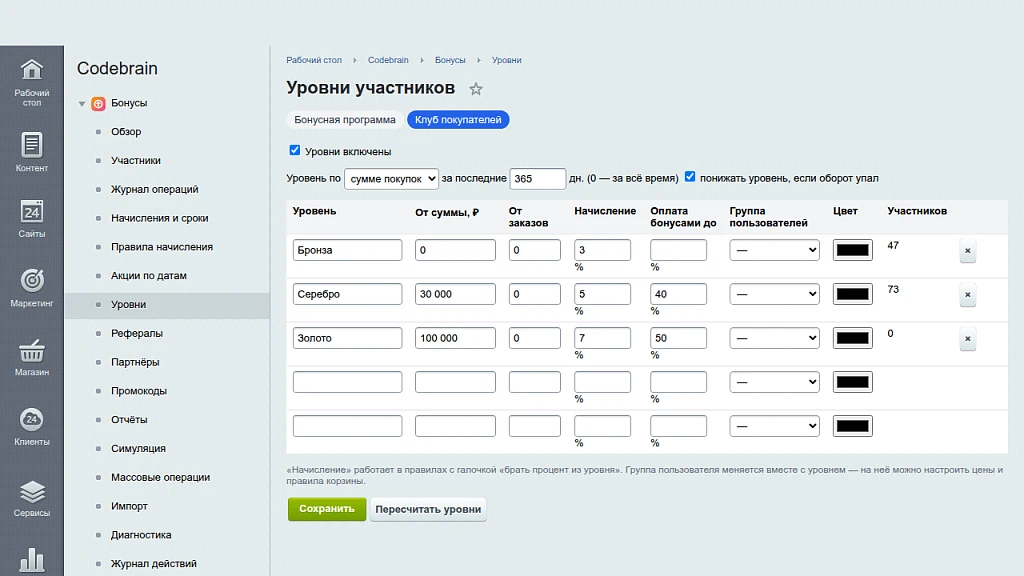Open user group dropdown for Золото
The image size is (1024, 576).
click(774, 338)
